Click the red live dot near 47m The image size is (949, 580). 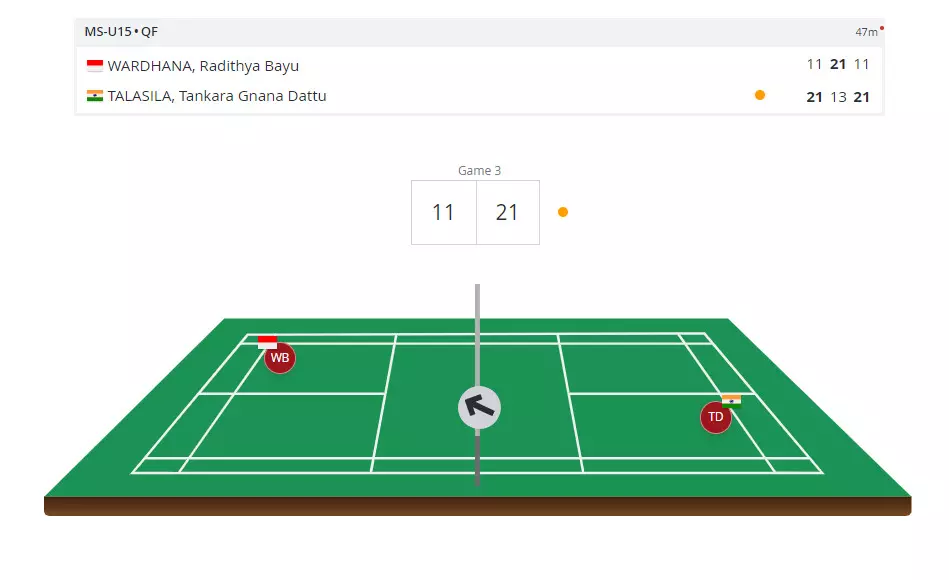(882, 28)
